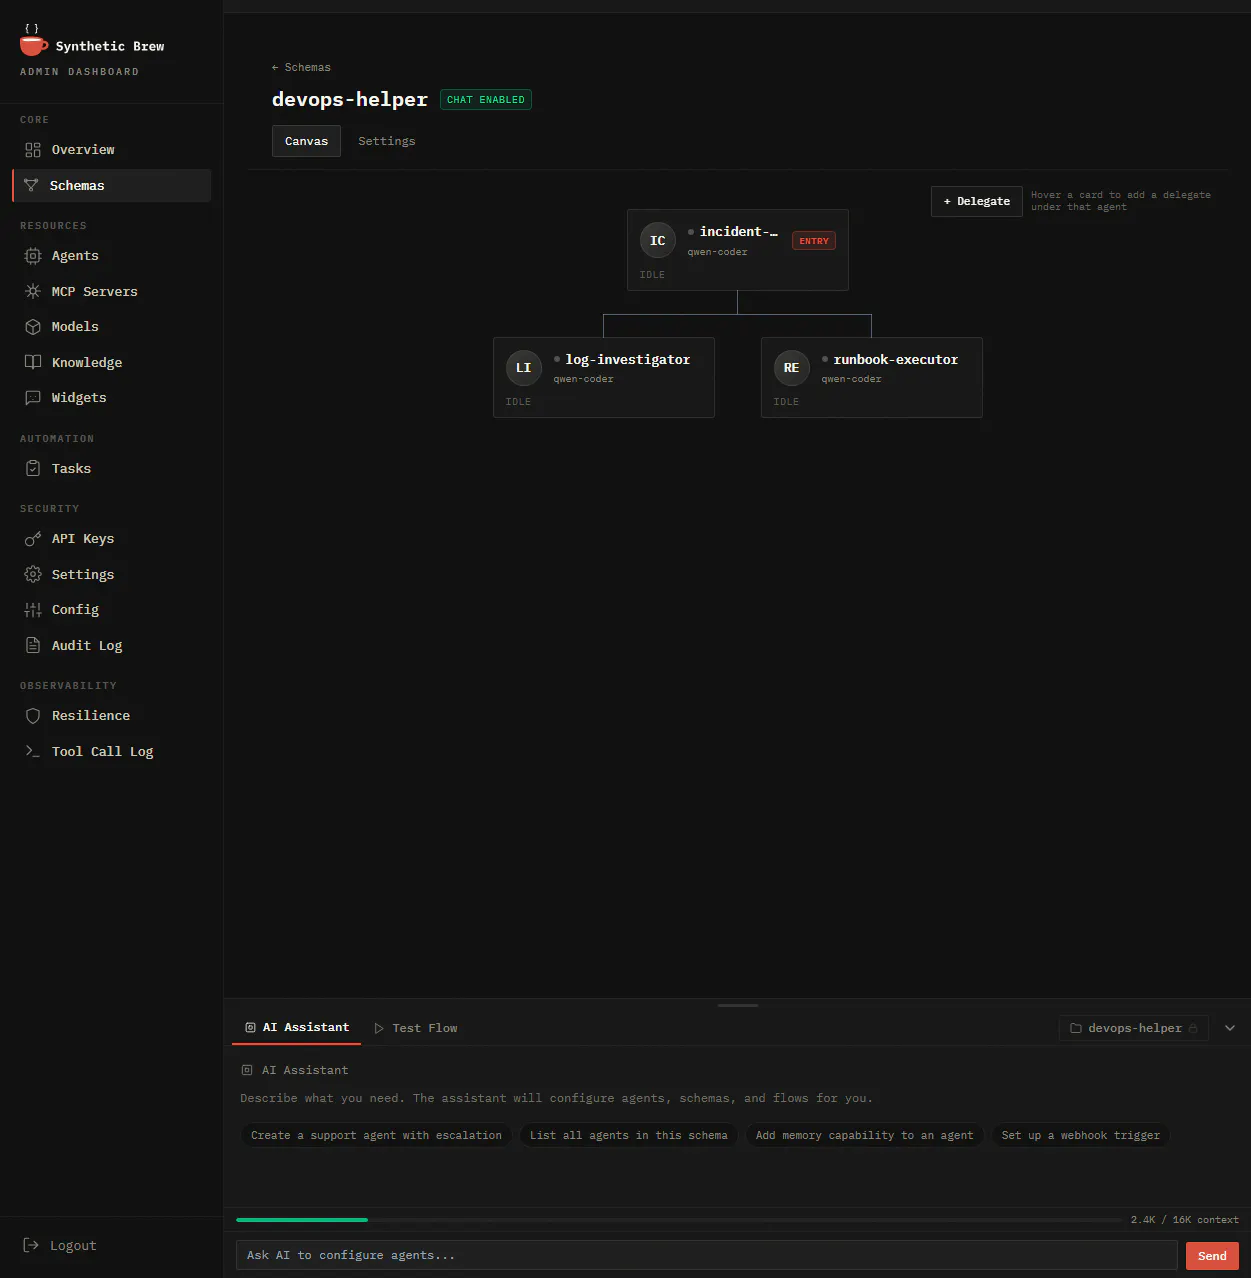Open Overview in the sidebar

111,150
